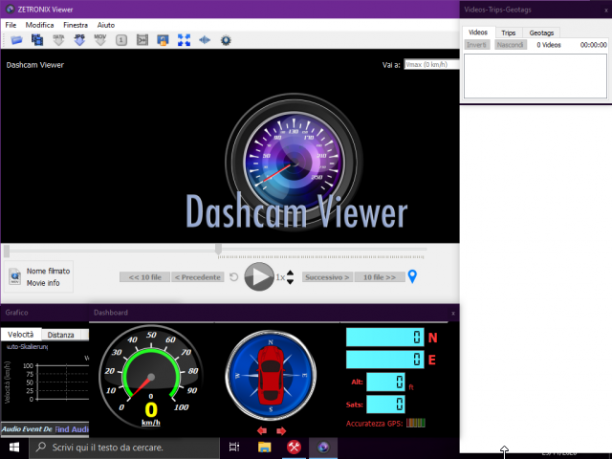This screenshot has width=612, height=459.
Task: Switch to the Videos tab
Action: pos(478,32)
